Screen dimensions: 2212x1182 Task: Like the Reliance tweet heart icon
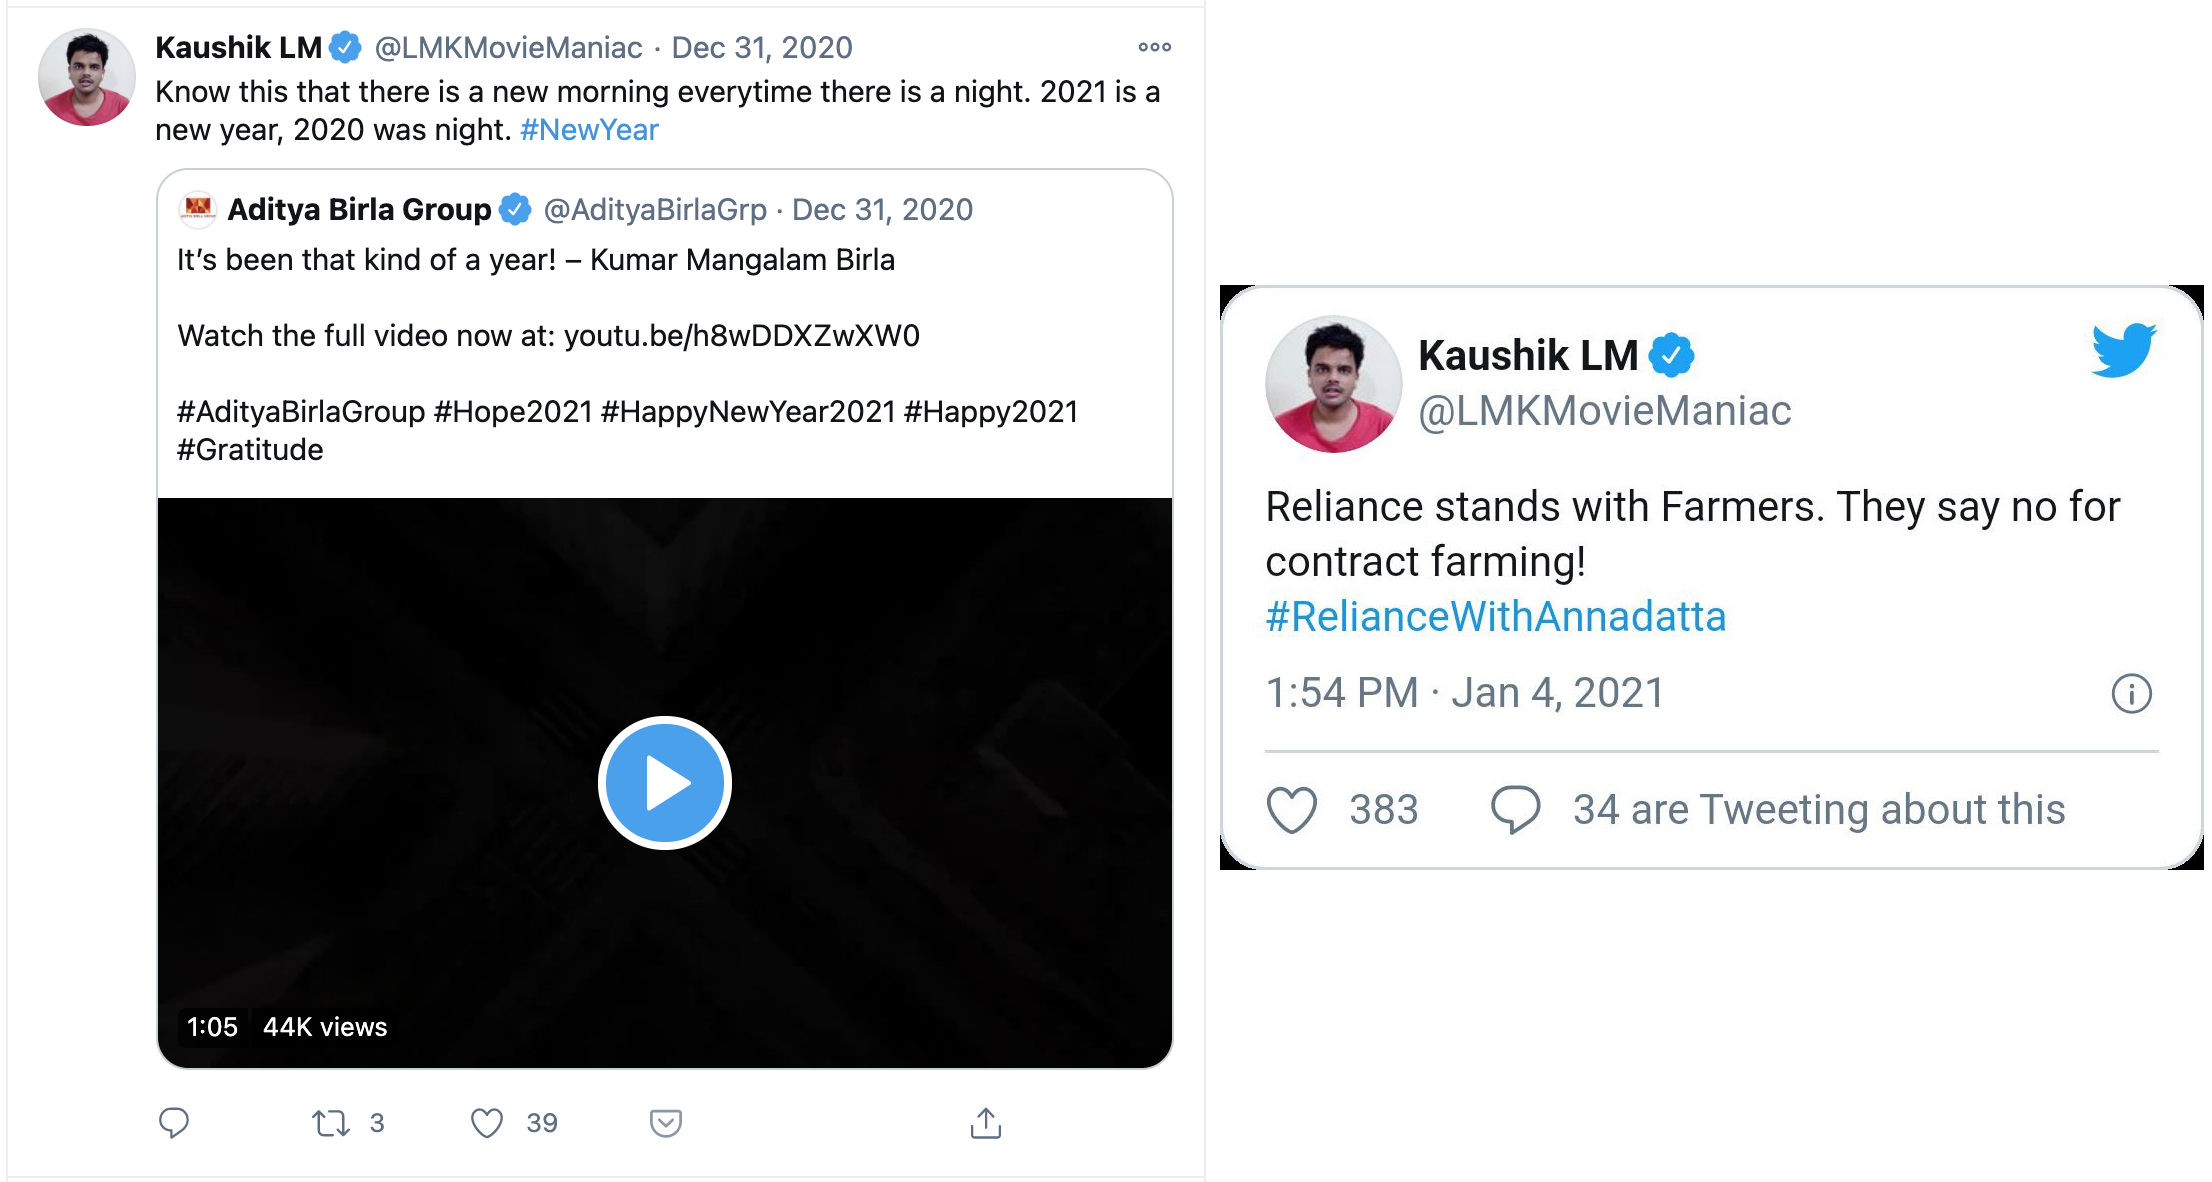coord(1292,809)
